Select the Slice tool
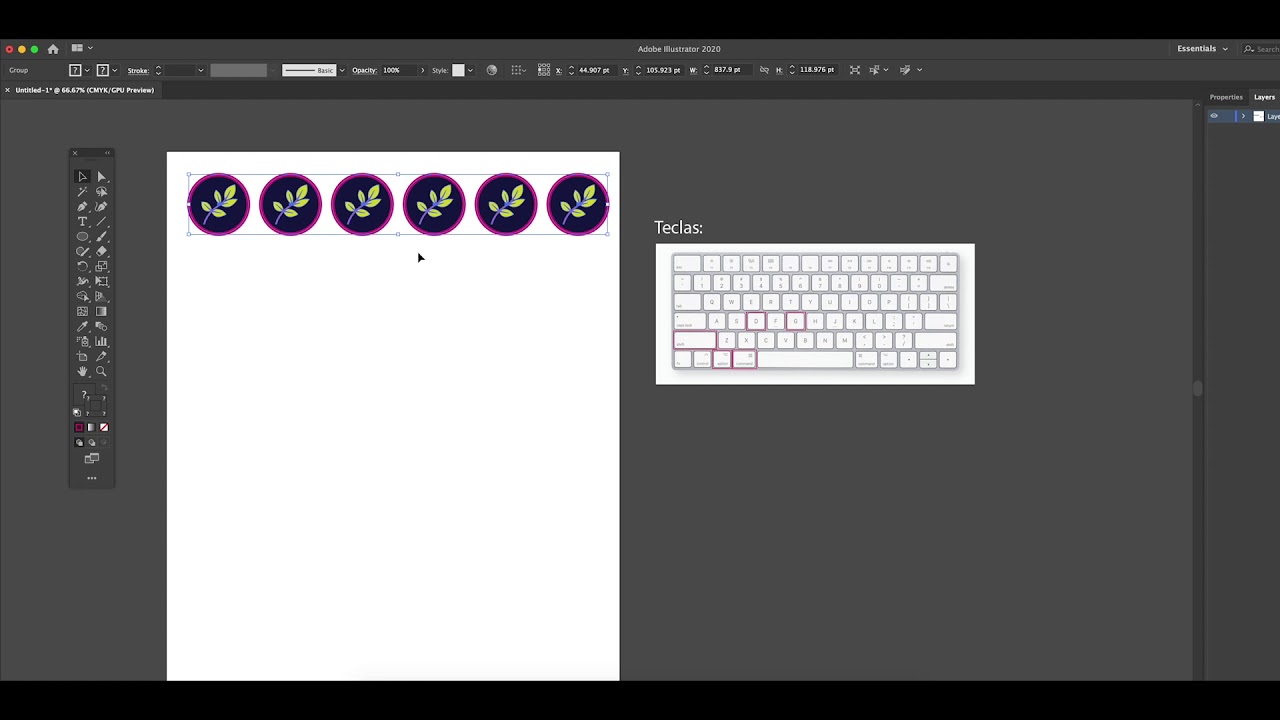 (101, 356)
